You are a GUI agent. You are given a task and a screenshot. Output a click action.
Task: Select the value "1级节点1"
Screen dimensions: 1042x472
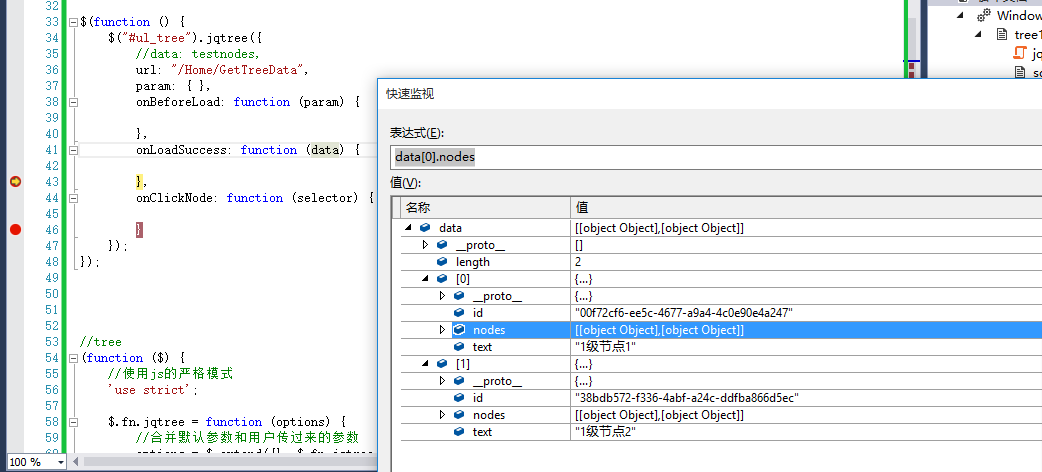[605, 347]
